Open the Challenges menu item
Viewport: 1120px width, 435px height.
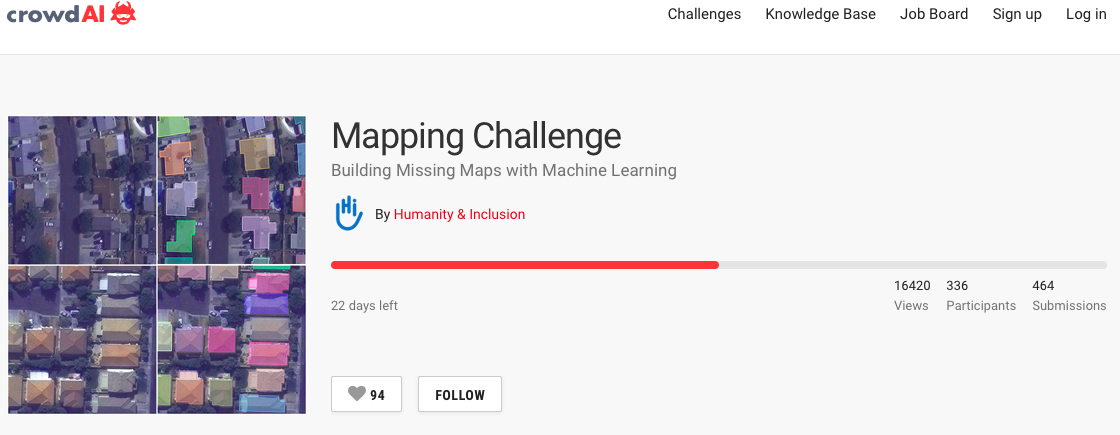click(x=704, y=14)
